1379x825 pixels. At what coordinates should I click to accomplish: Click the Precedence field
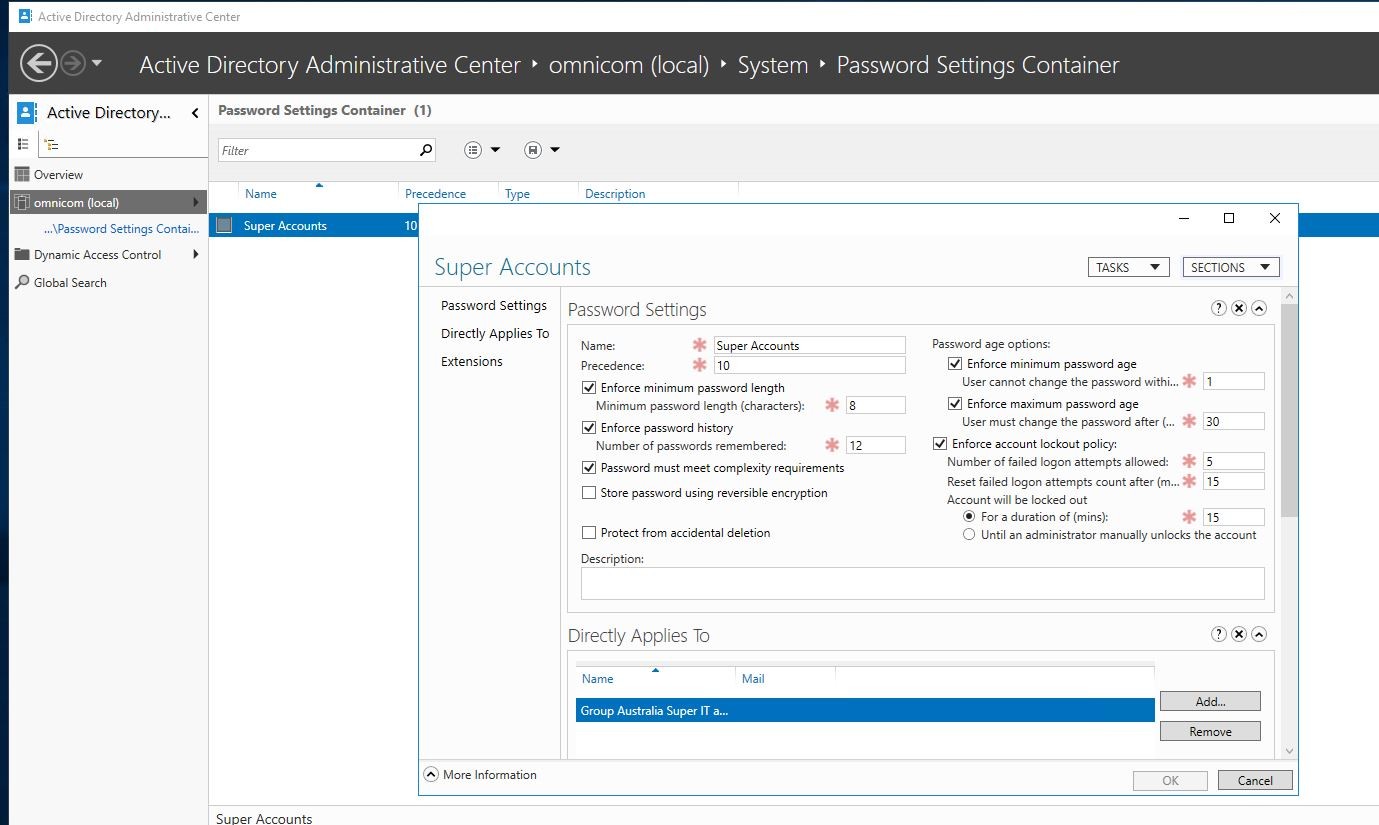click(809, 366)
